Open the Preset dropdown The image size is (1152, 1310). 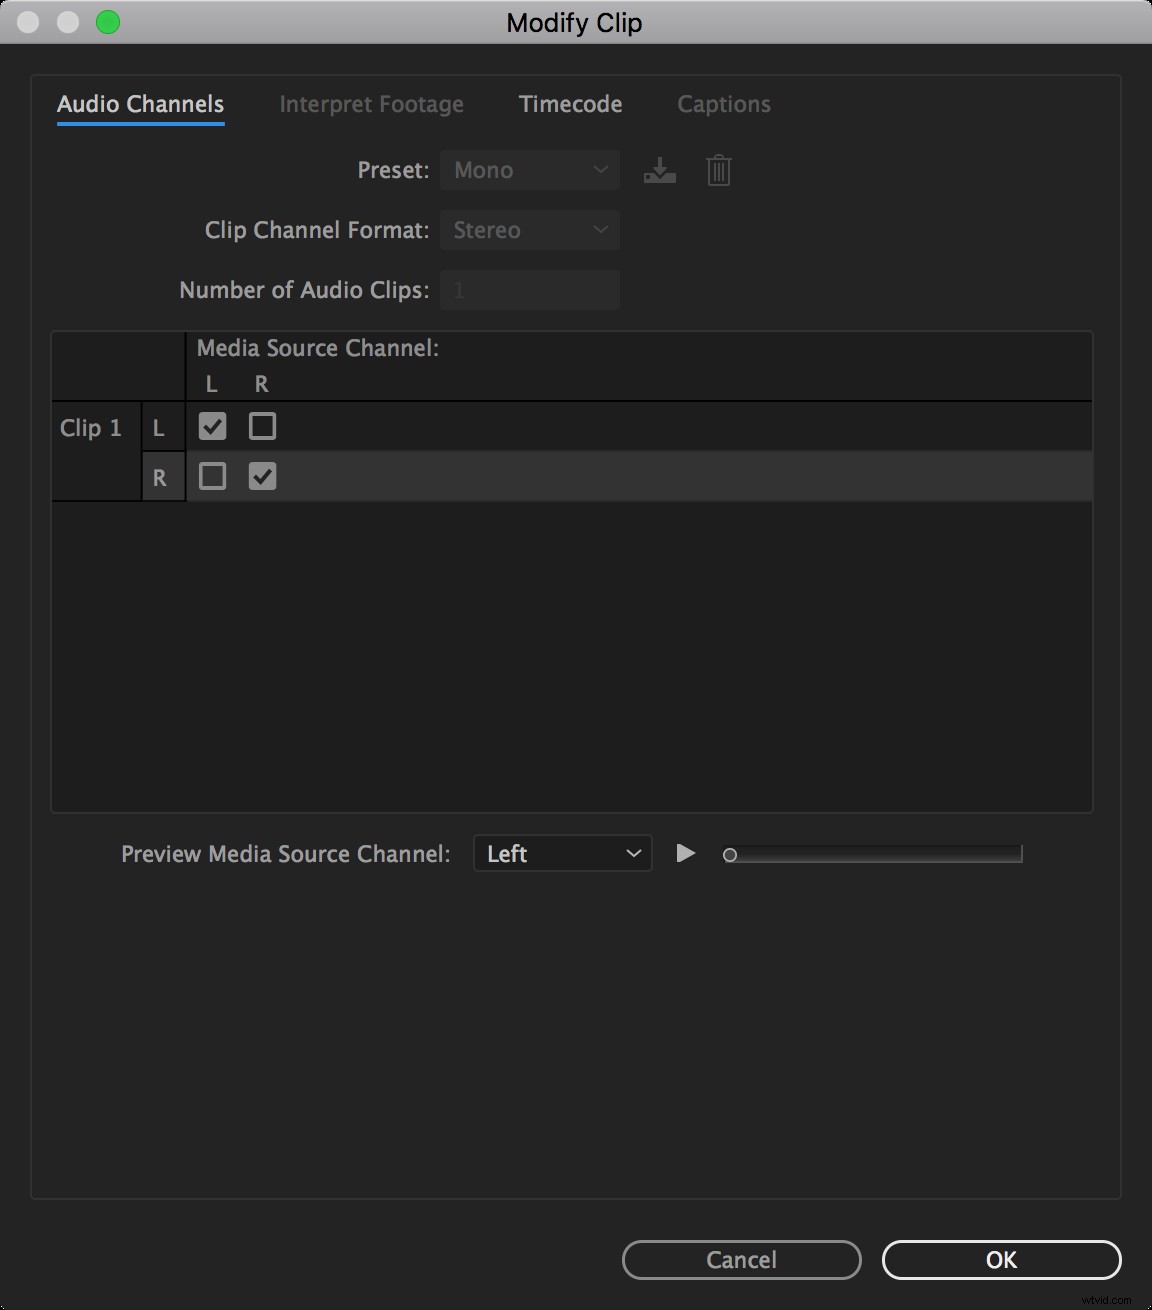530,170
